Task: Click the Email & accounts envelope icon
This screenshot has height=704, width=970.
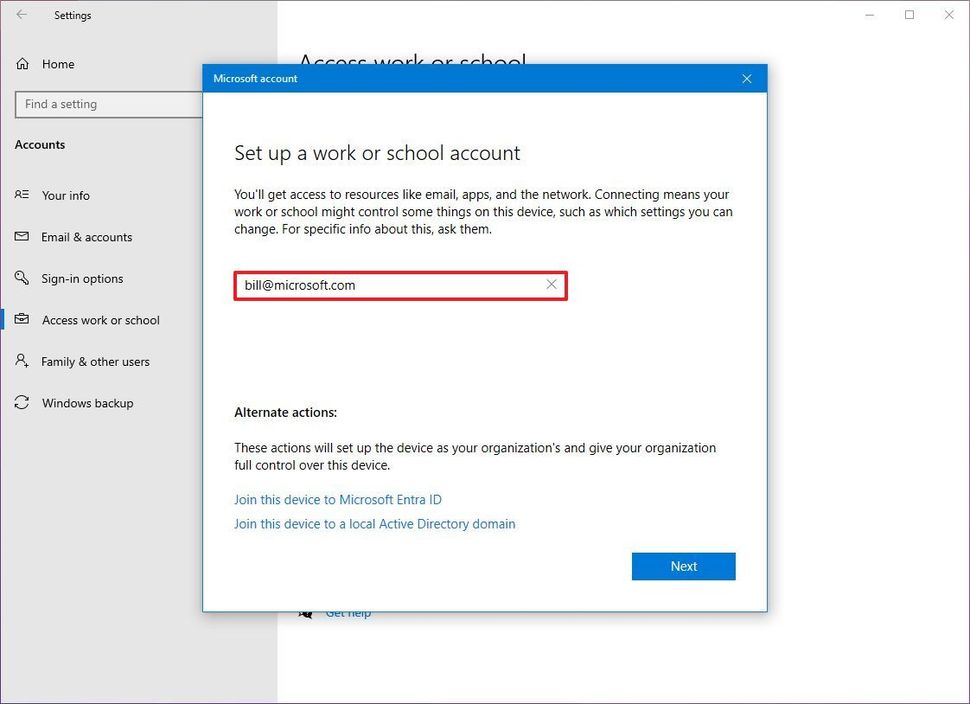Action: coord(22,237)
